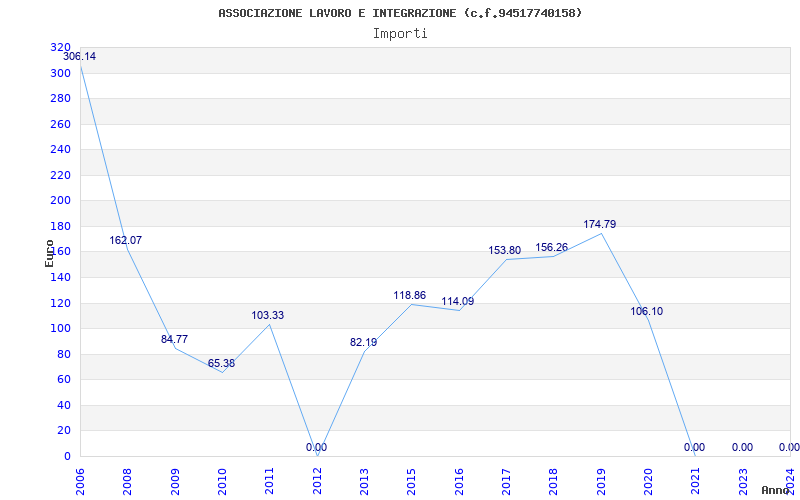Click the 153.80 value label

tap(505, 251)
